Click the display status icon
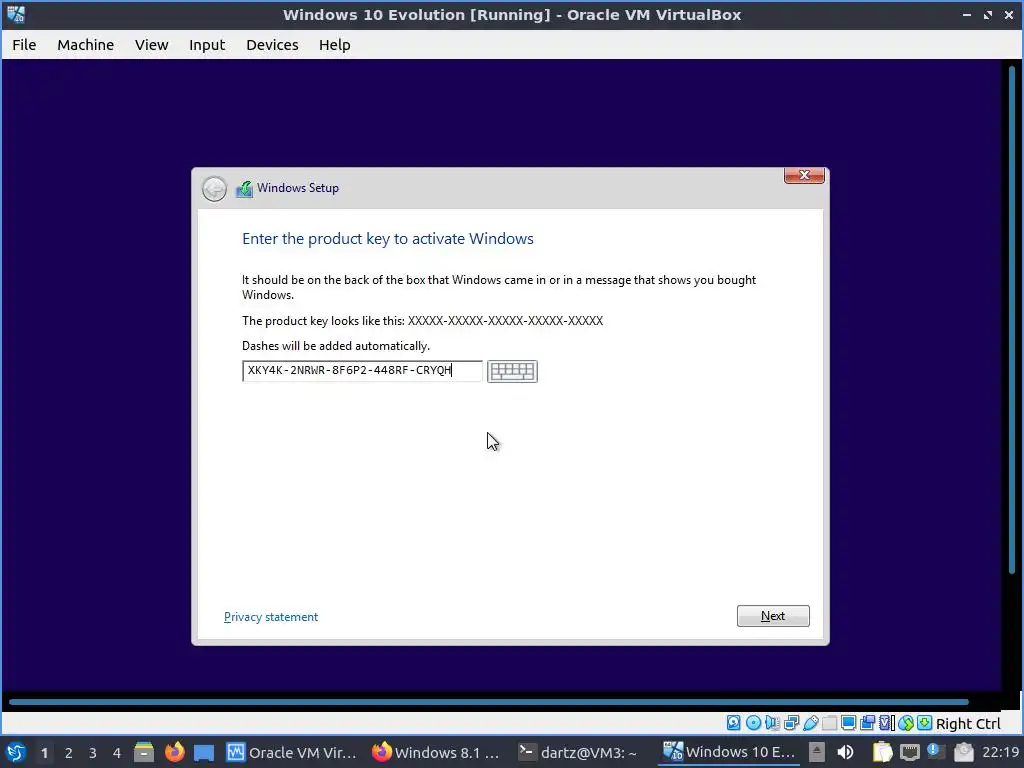This screenshot has width=1024, height=768. tap(848, 722)
